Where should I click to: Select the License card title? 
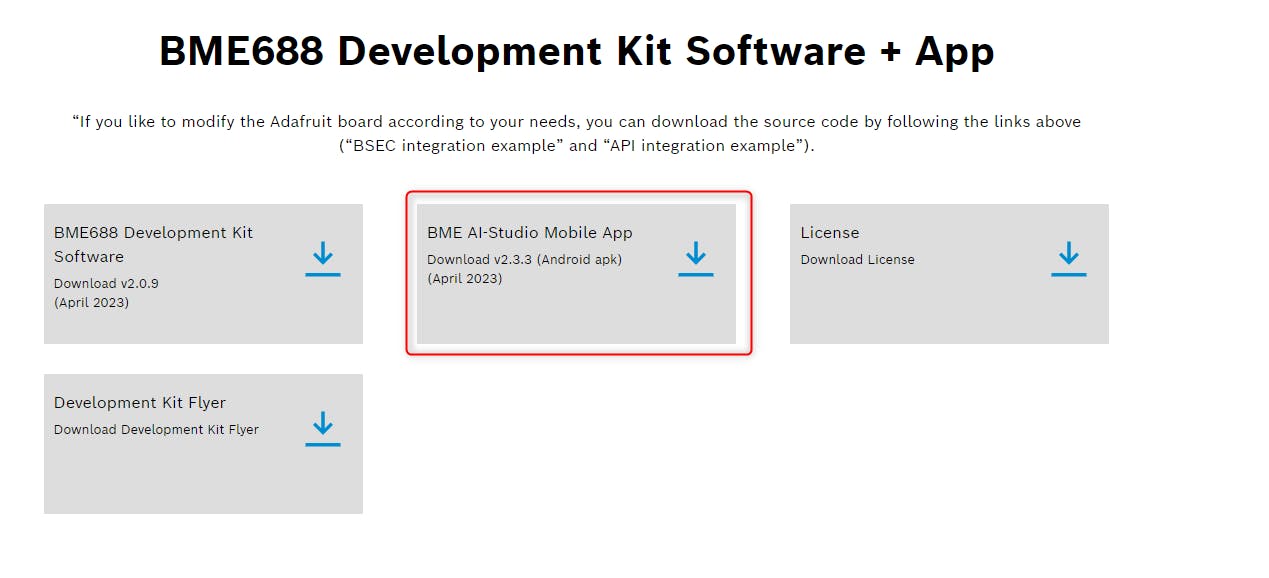[x=830, y=232]
